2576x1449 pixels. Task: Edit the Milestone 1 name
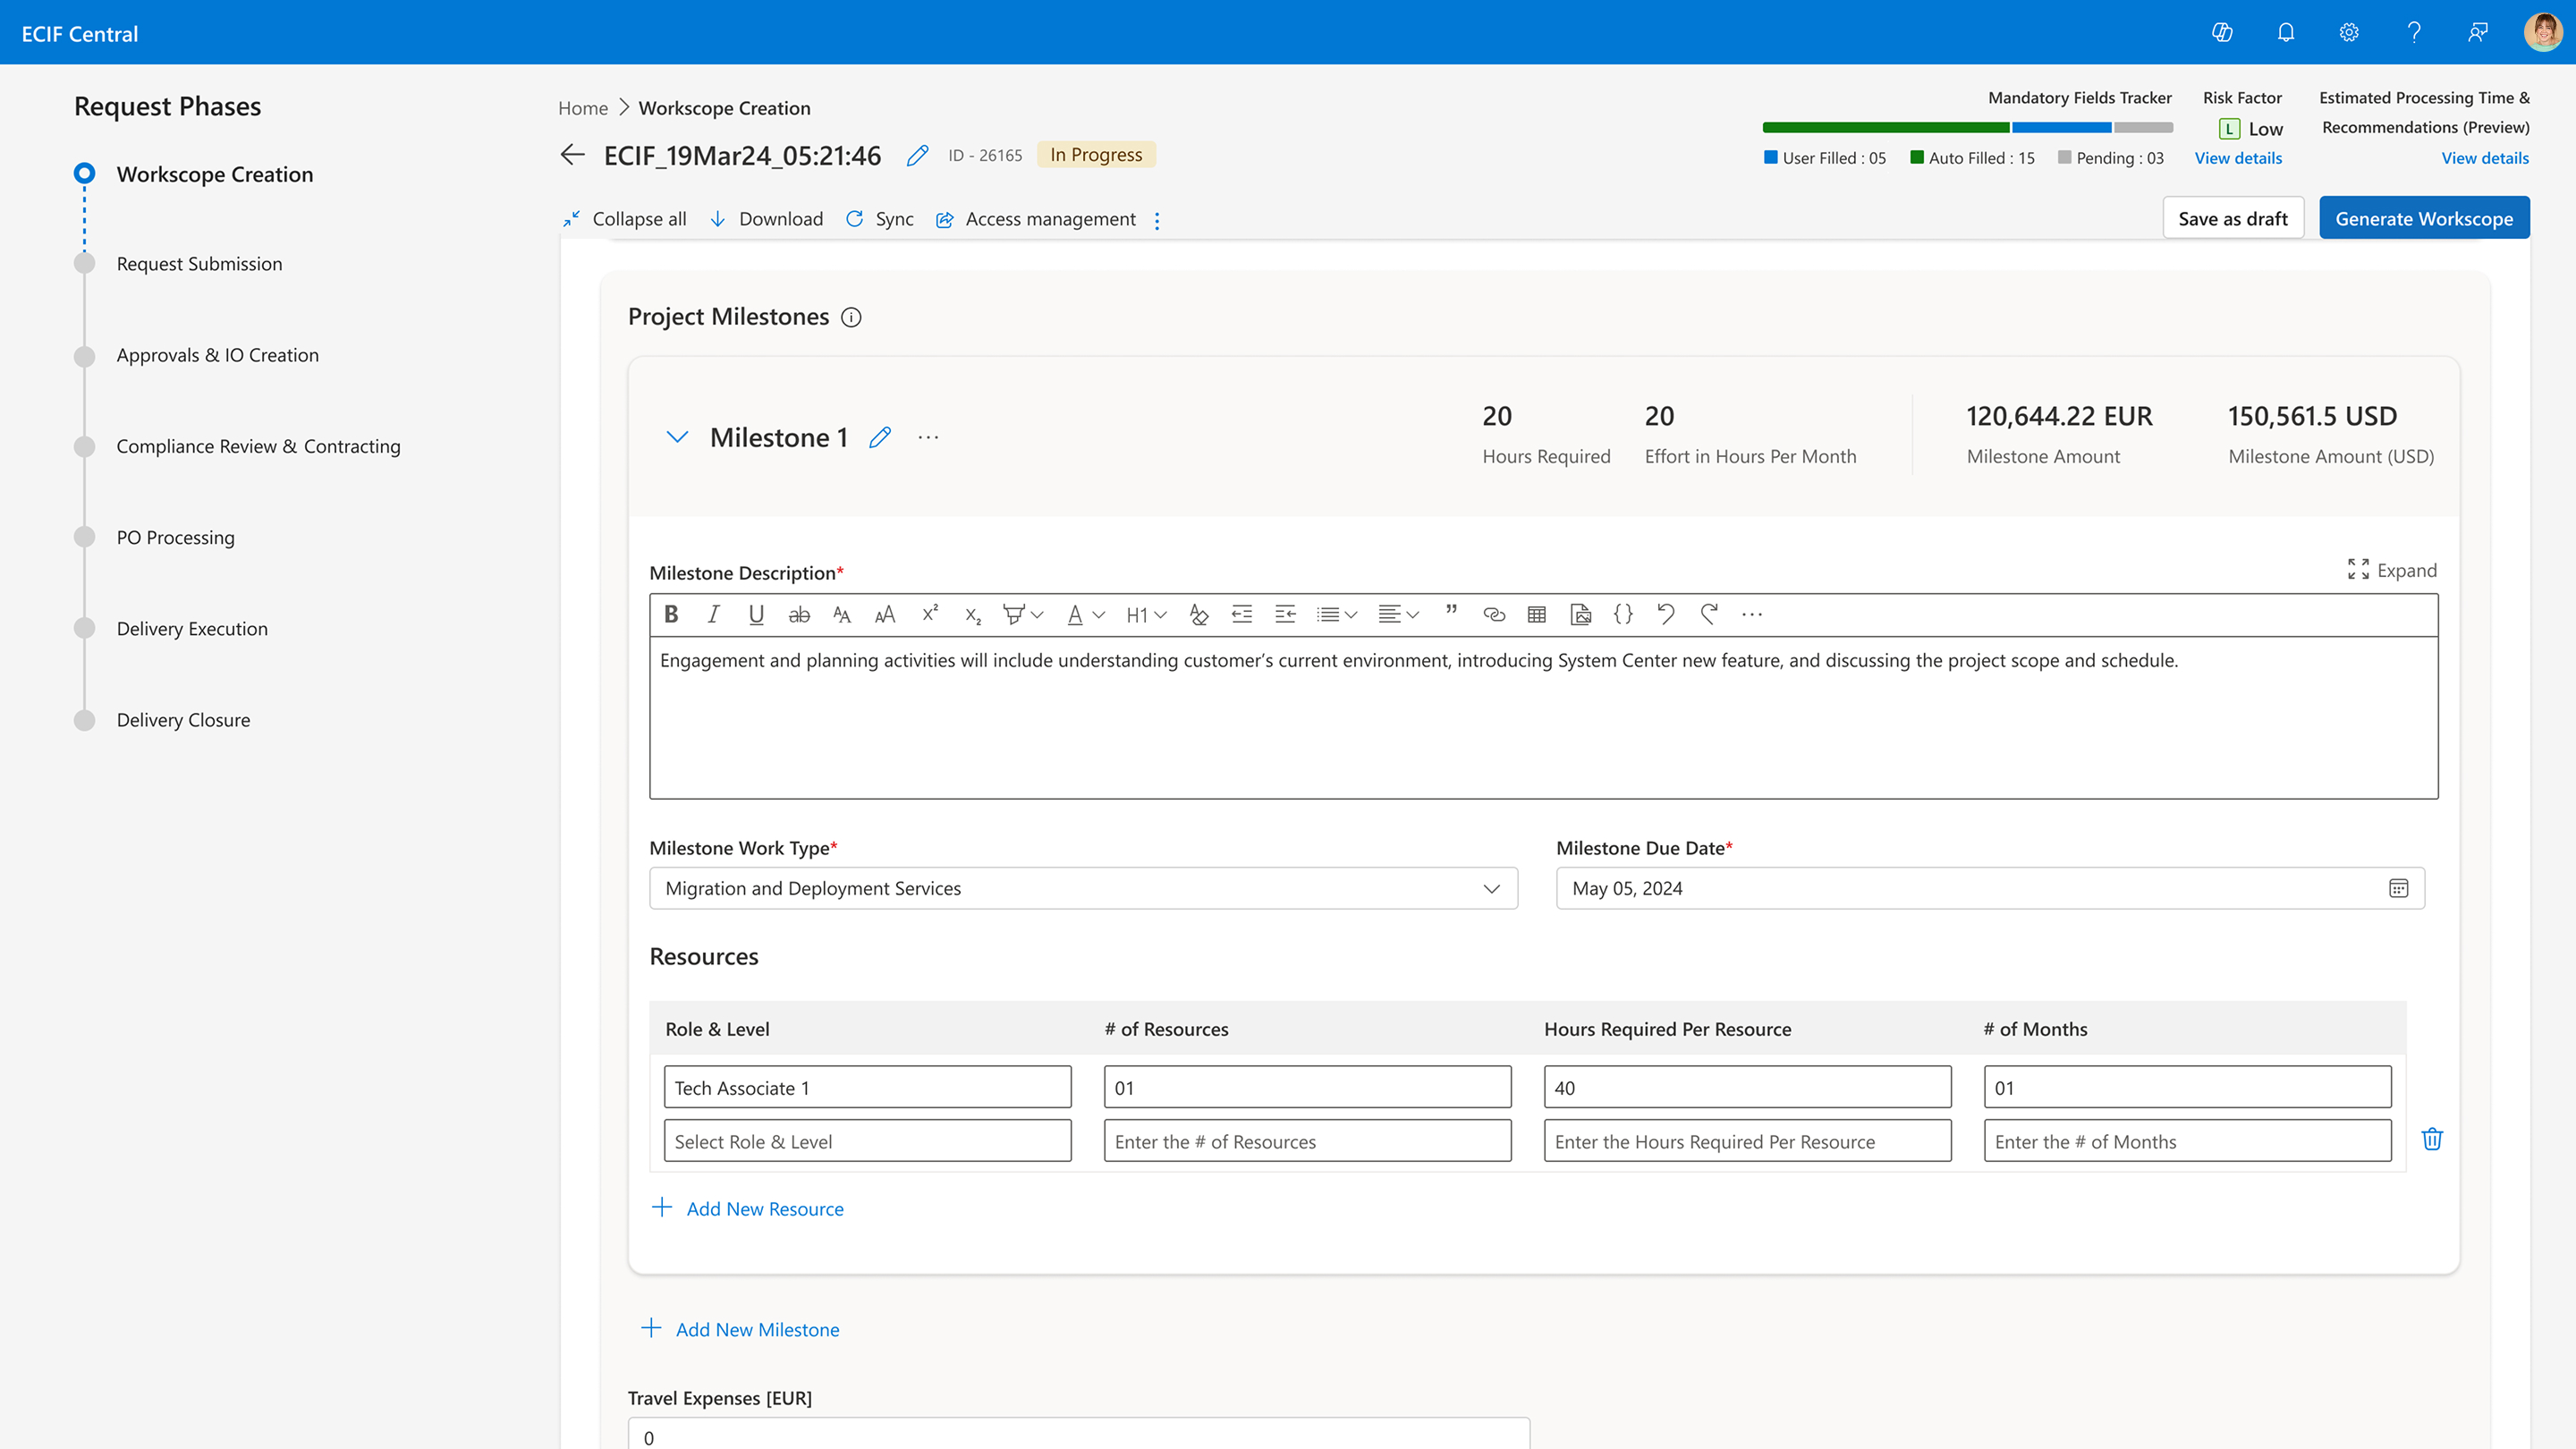[880, 437]
